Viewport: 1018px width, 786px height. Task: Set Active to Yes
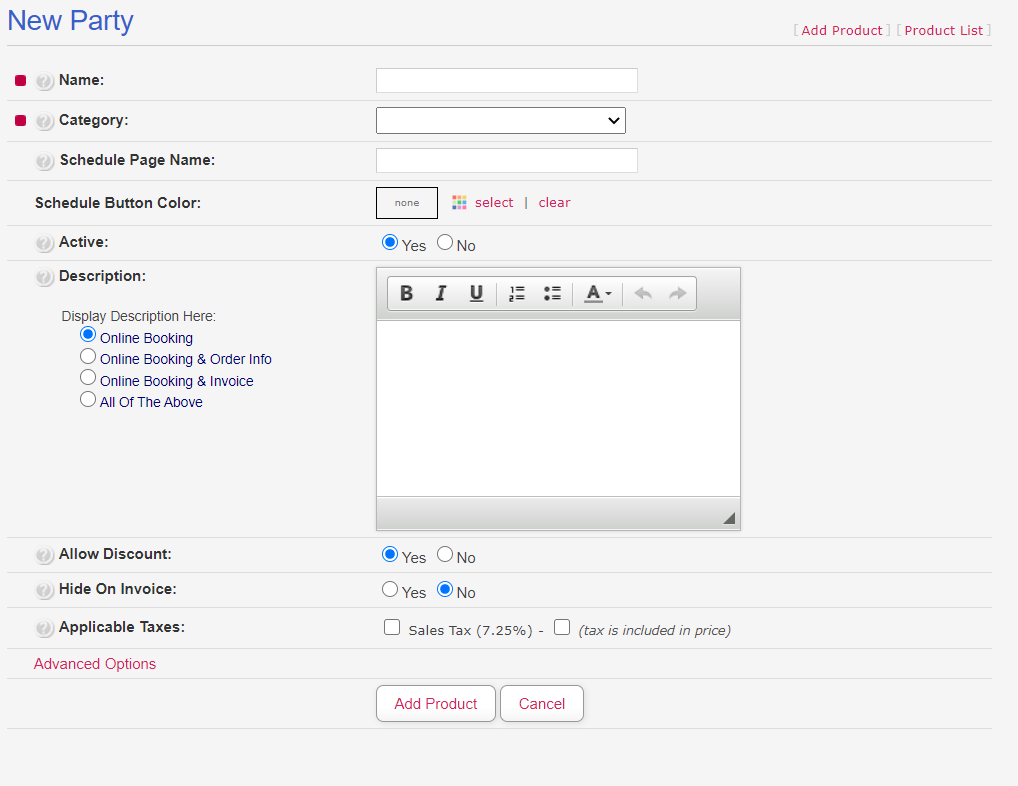[x=390, y=242]
